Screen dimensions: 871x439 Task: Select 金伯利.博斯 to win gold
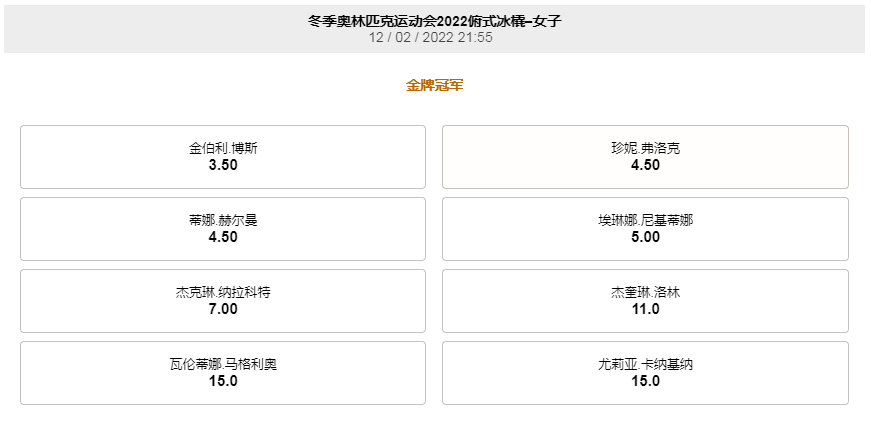click(x=223, y=157)
